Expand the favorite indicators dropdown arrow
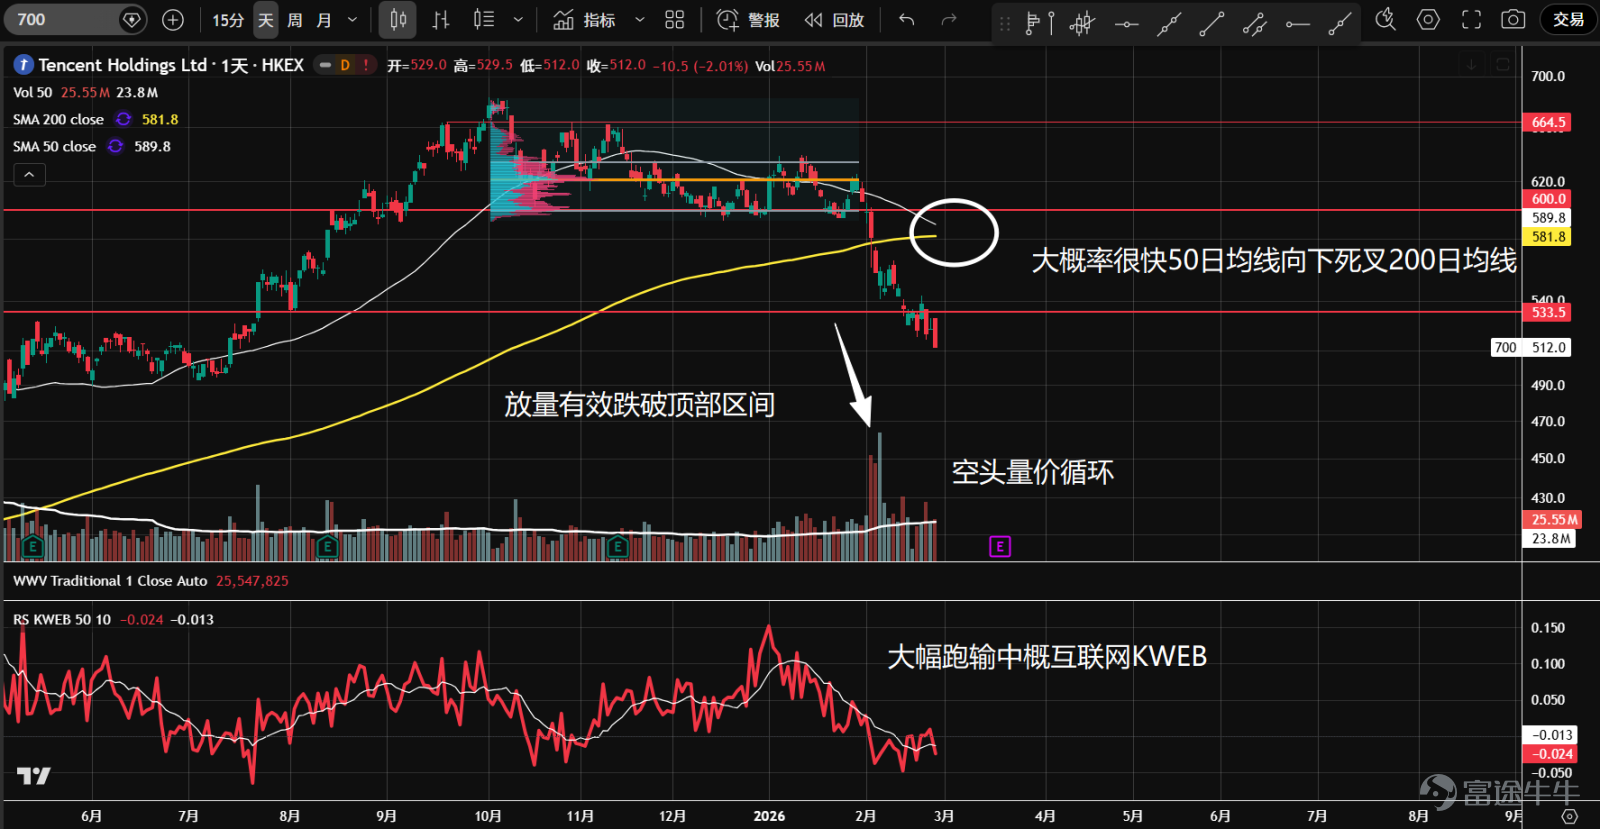This screenshot has width=1600, height=829. pos(640,19)
